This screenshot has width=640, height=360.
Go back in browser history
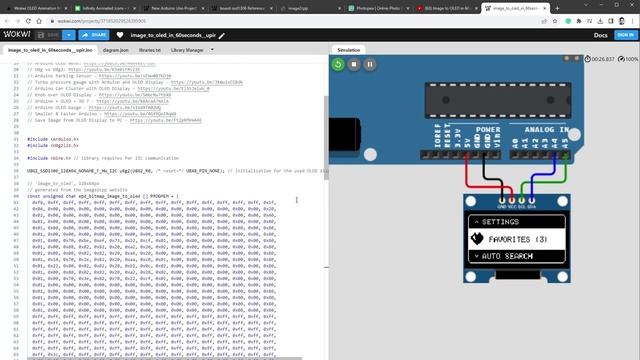pos(7,21)
